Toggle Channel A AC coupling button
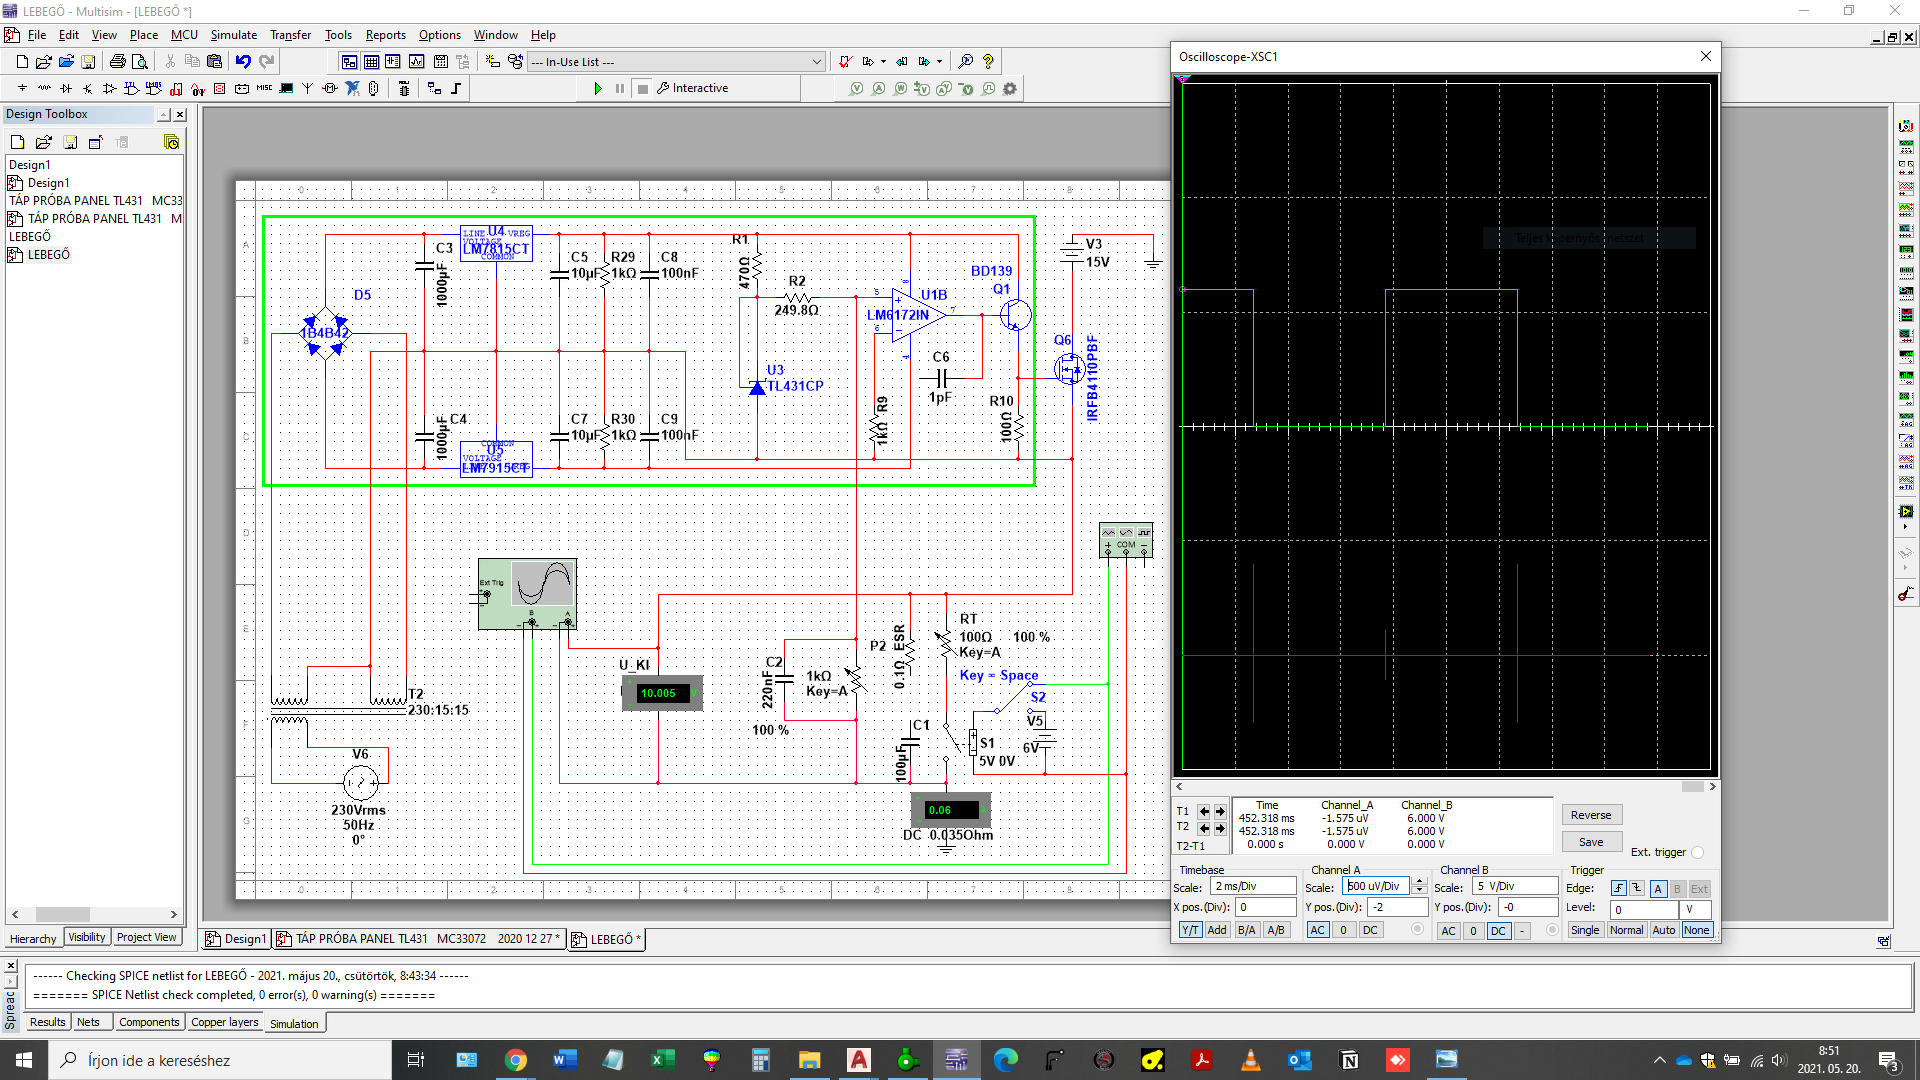 1318,931
